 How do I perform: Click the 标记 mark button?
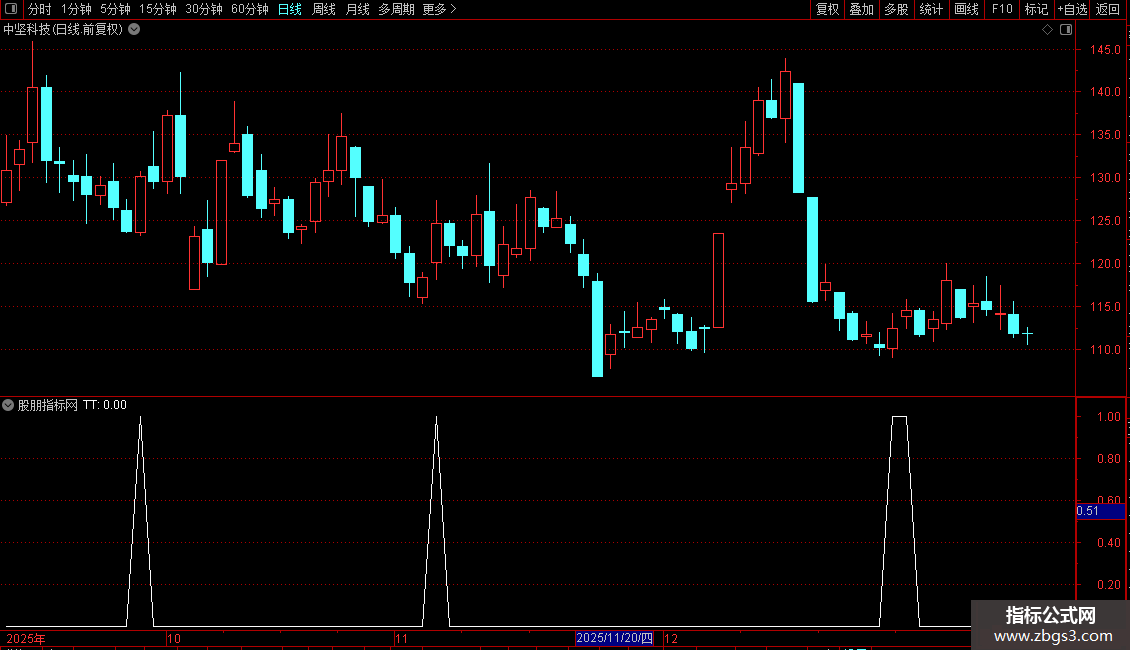pos(1036,9)
